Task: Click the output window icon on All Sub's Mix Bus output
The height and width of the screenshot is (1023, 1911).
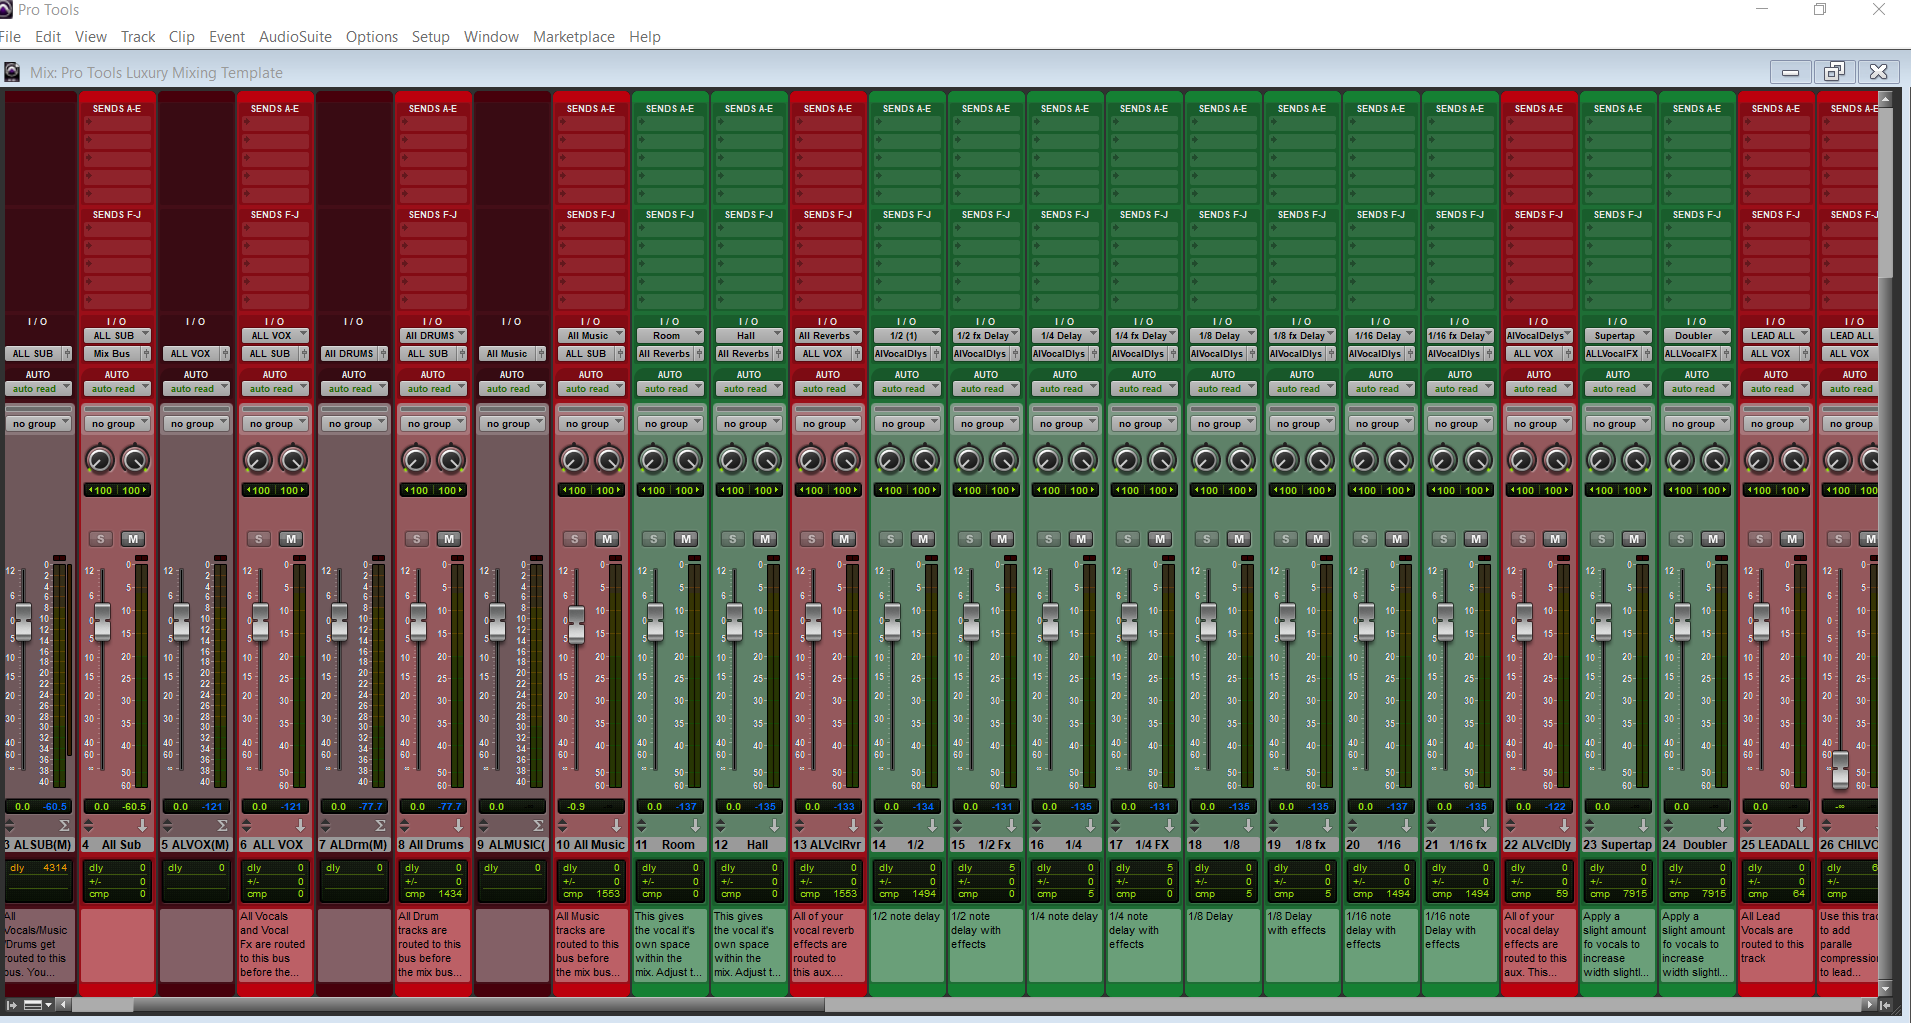Action: coord(146,354)
